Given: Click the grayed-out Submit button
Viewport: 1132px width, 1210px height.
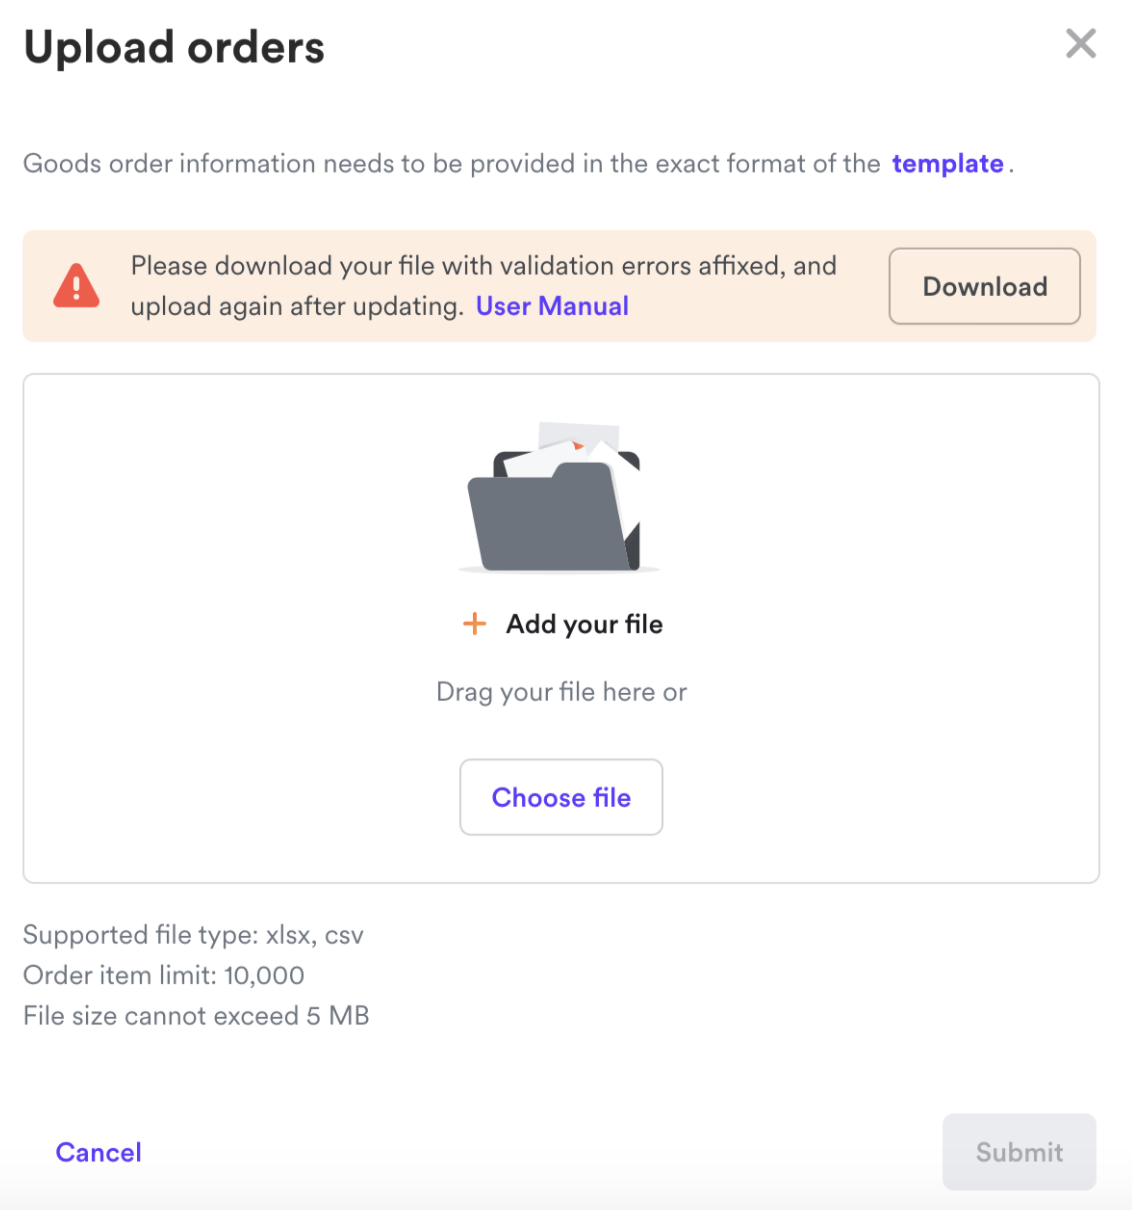Looking at the screenshot, I should (x=1019, y=1152).
